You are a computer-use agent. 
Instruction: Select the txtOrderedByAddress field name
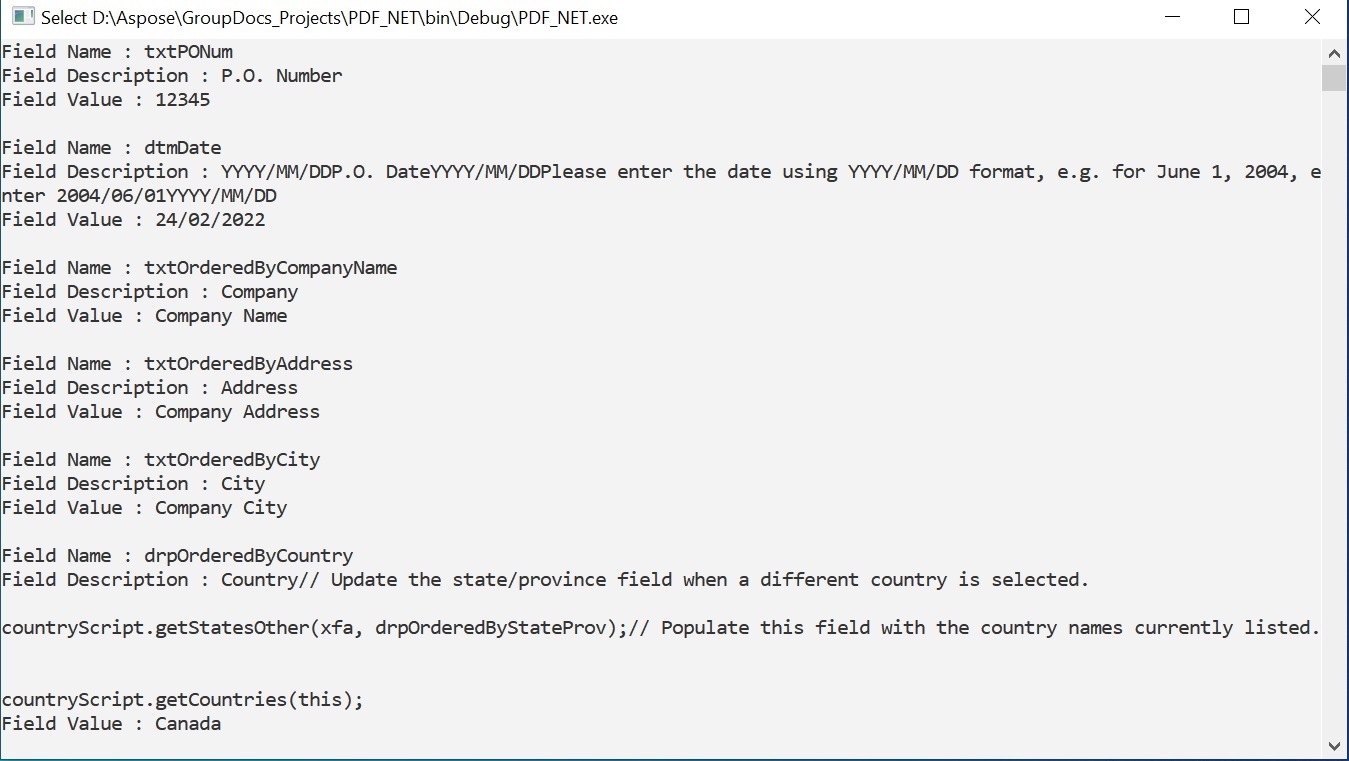249,363
